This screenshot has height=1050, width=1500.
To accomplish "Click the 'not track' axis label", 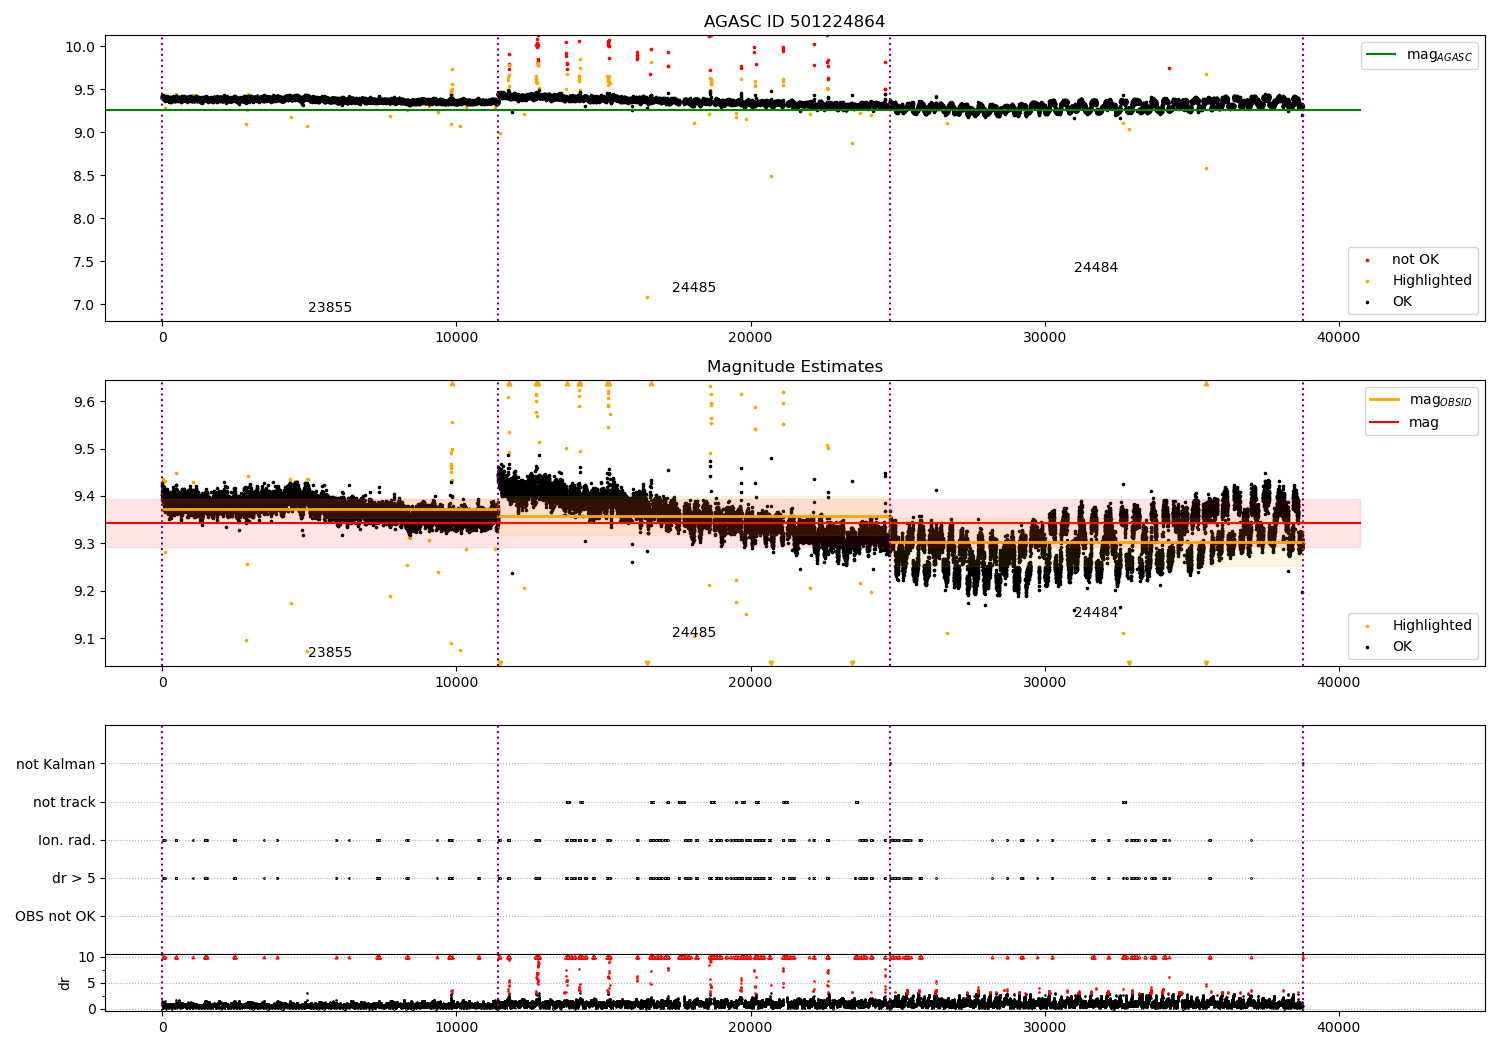I will pos(64,802).
